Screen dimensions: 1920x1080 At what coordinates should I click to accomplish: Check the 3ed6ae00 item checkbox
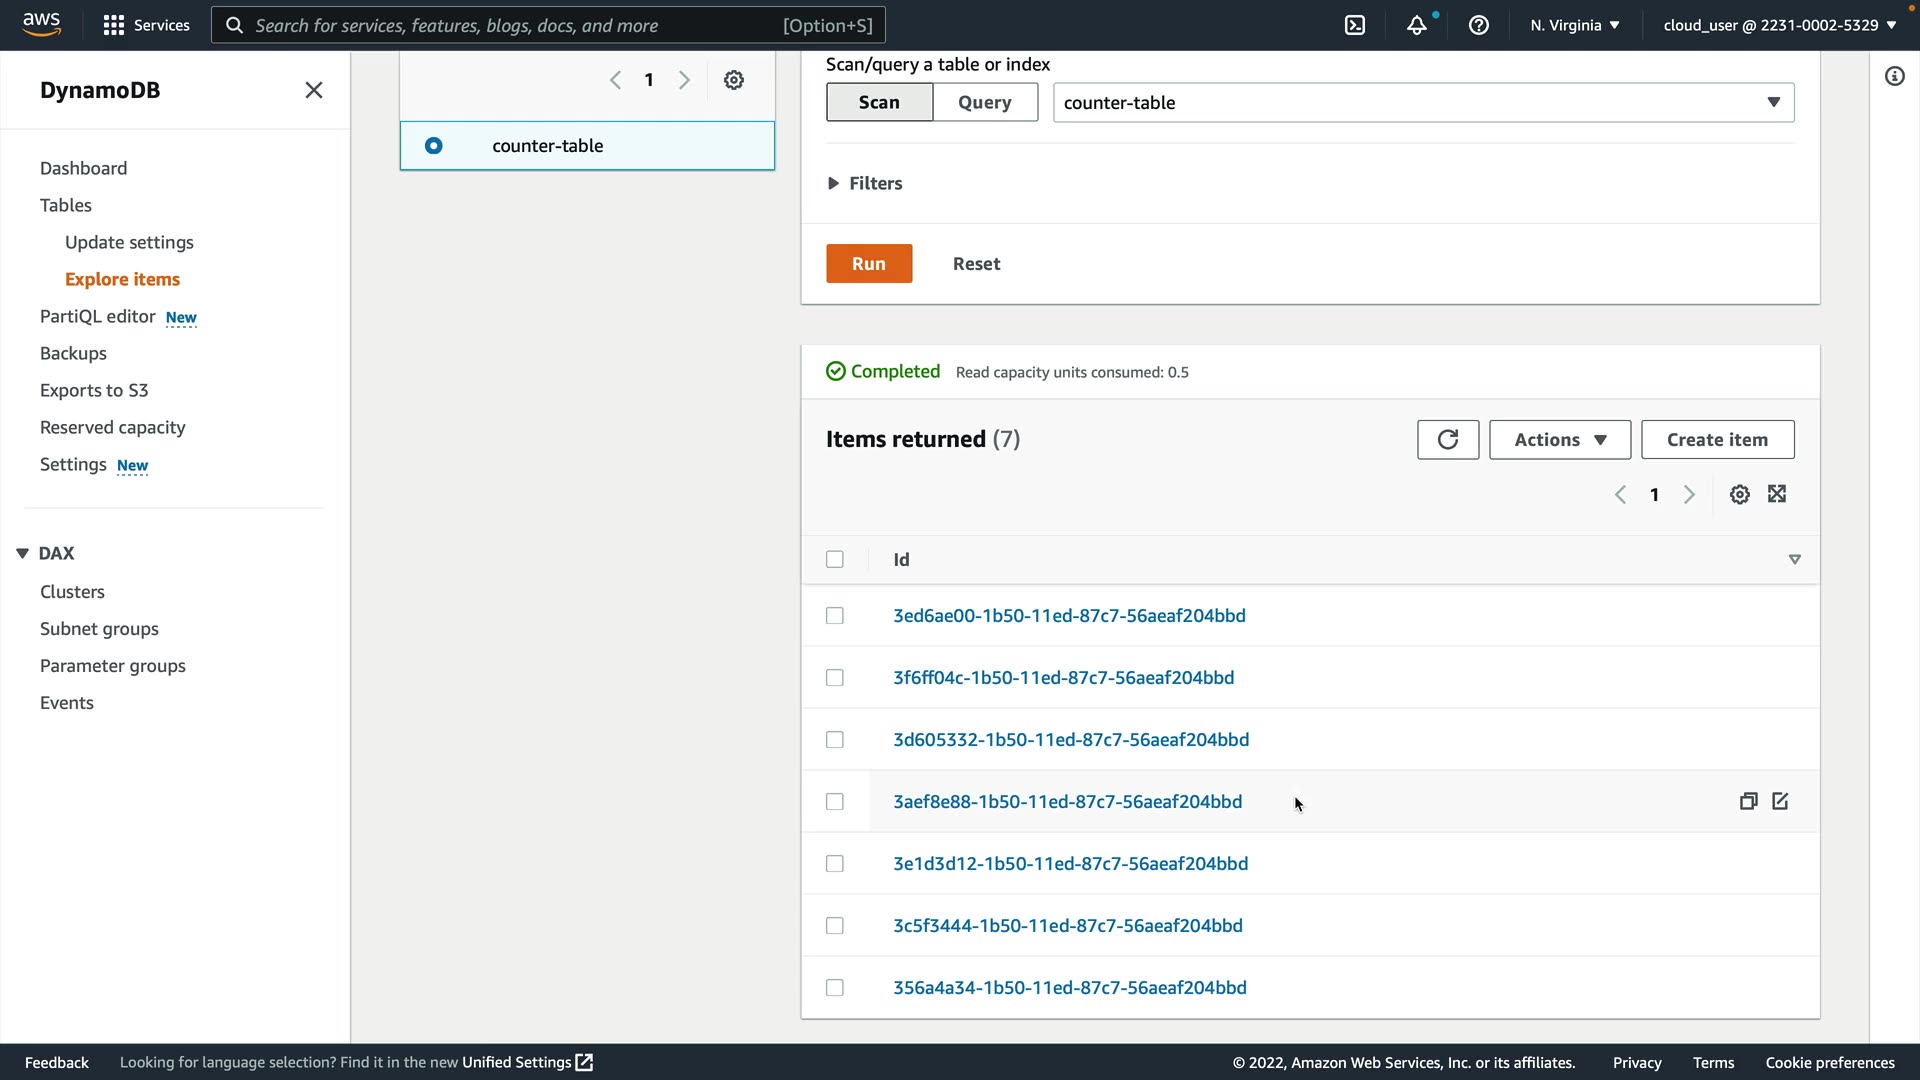835,616
